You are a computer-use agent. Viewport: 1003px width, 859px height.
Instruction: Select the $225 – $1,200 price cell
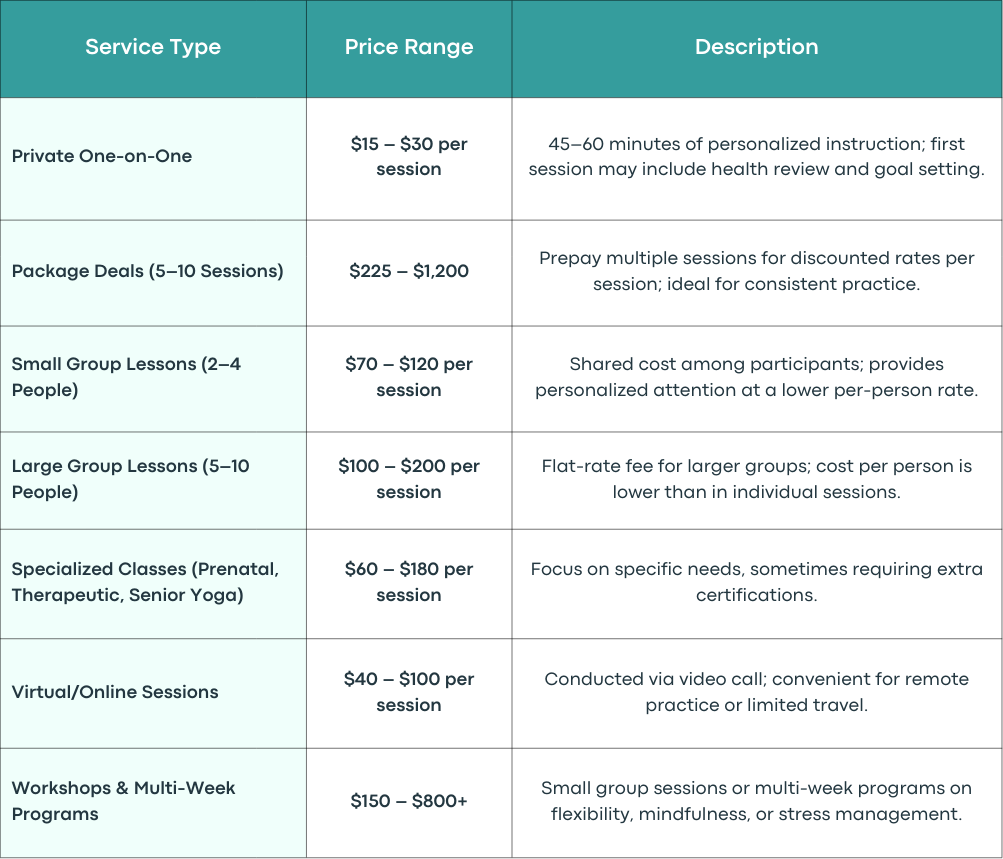[x=409, y=271]
